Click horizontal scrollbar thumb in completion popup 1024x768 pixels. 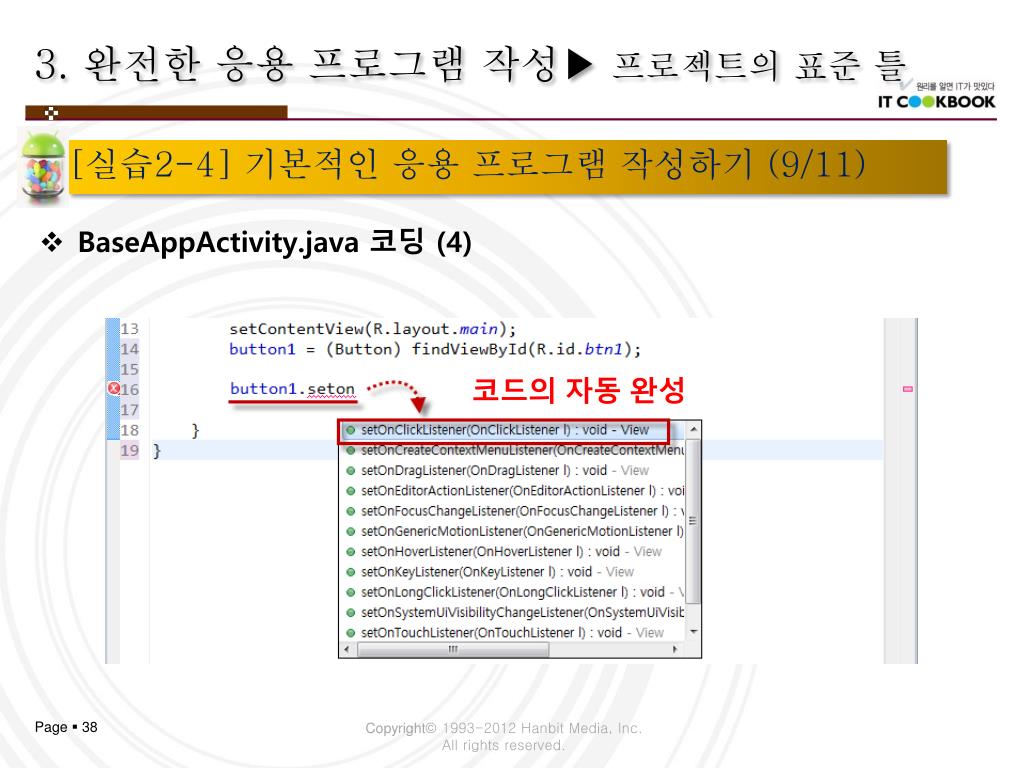pos(453,649)
